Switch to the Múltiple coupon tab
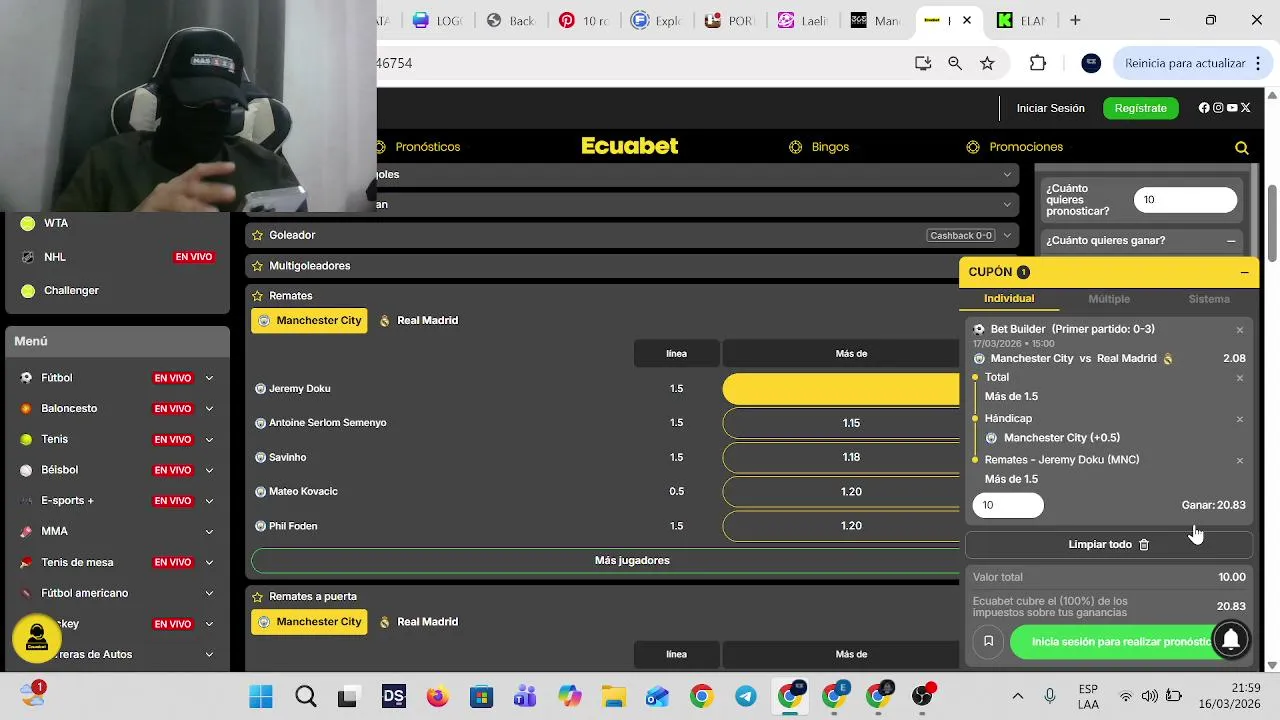This screenshot has height=720, width=1280. pos(1109,299)
